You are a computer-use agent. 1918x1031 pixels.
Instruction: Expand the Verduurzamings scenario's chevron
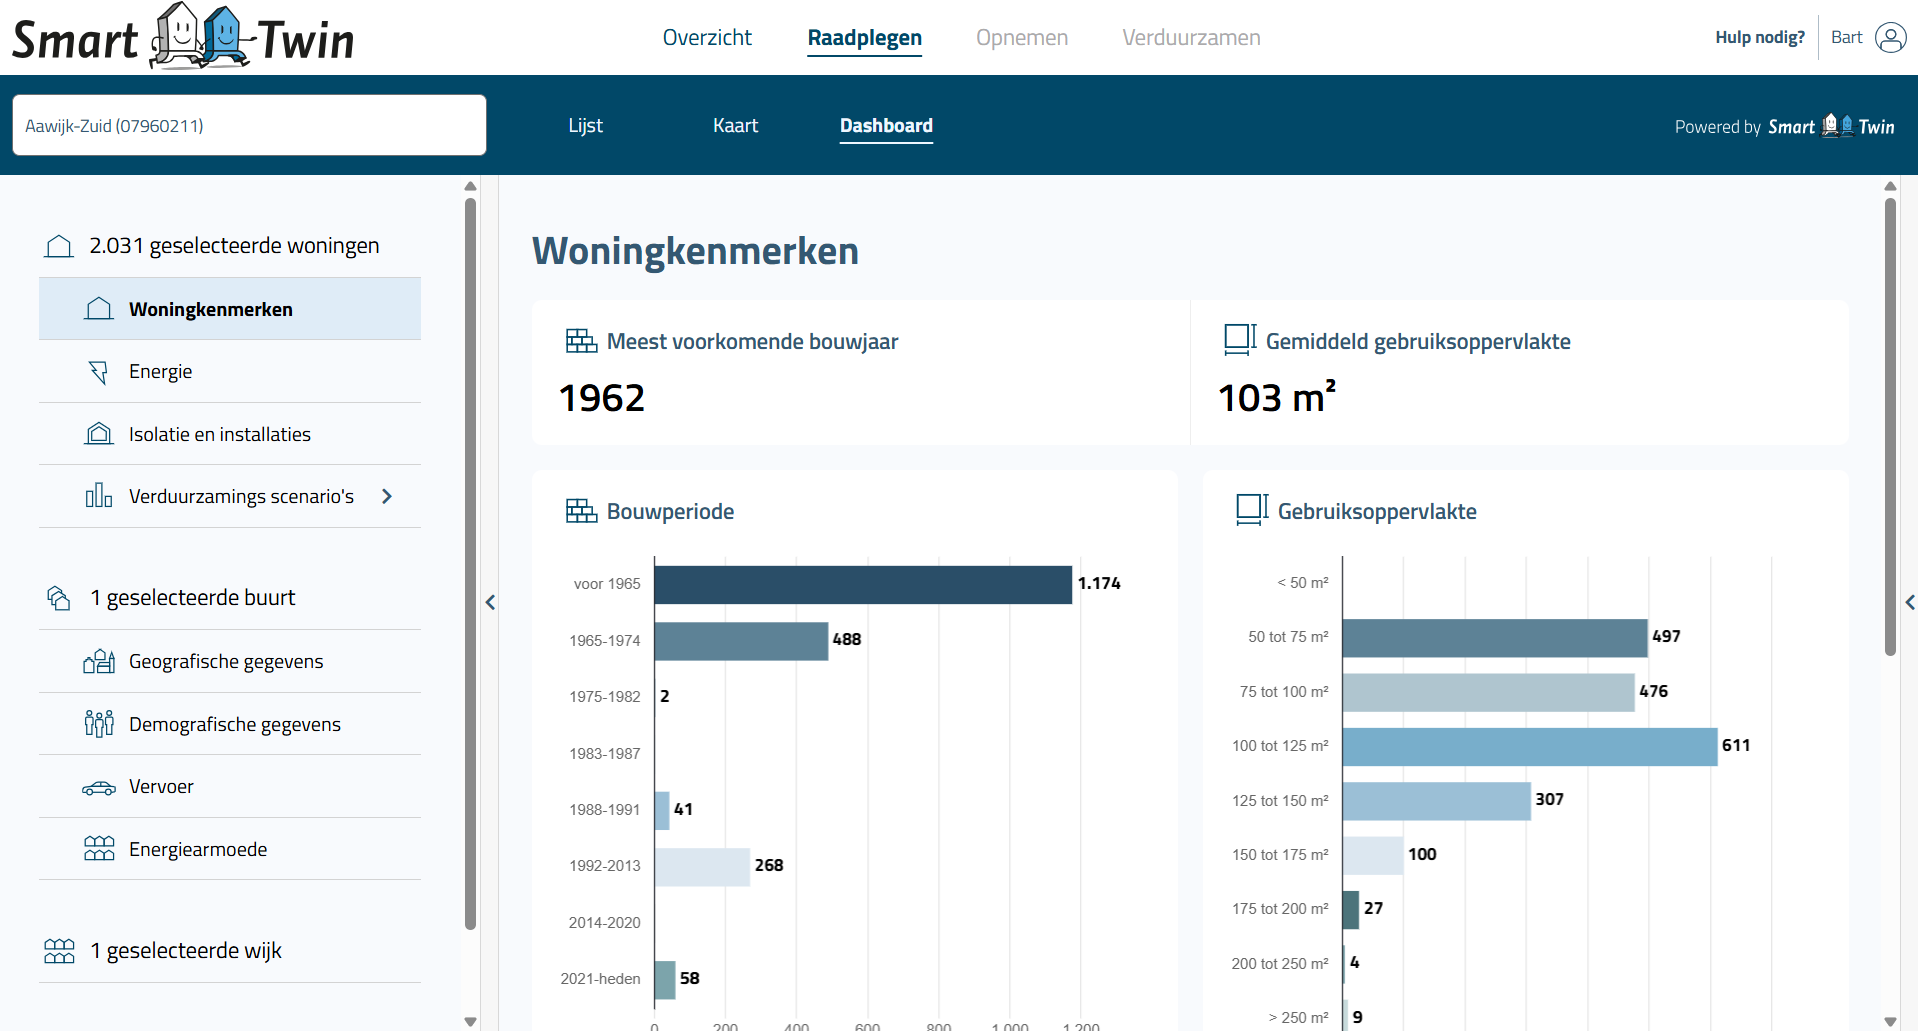(387, 496)
